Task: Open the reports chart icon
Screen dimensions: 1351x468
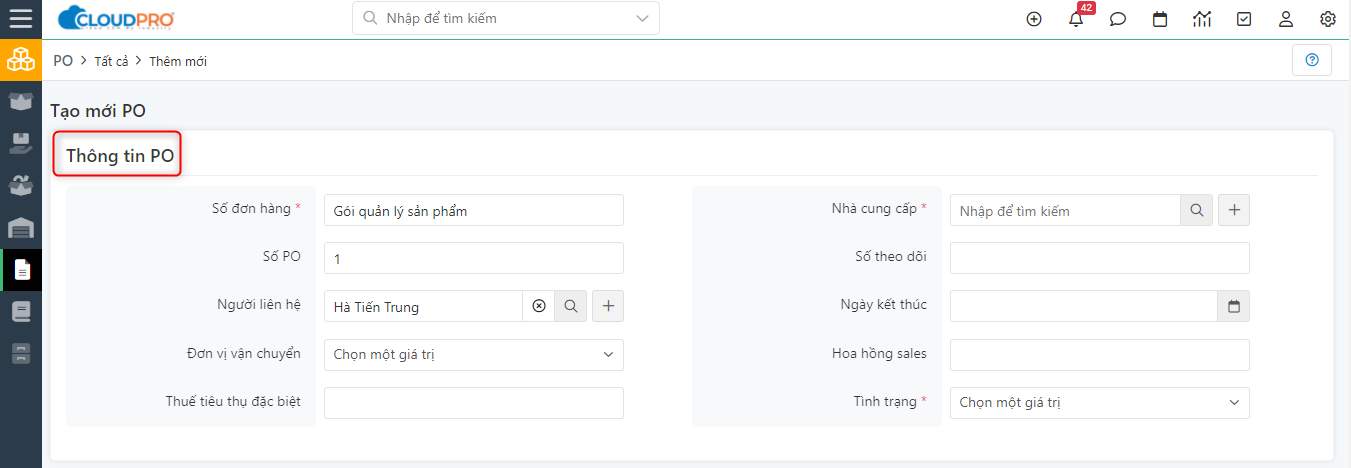Action: pyautogui.click(x=1202, y=19)
